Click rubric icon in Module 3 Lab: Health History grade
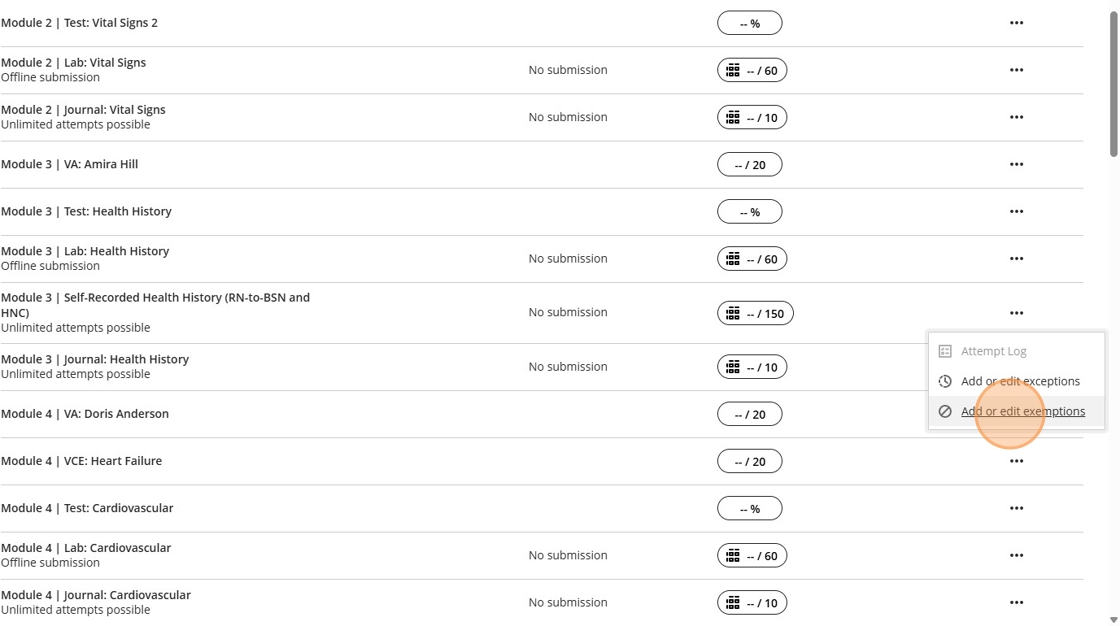1120x626 pixels. pyautogui.click(x=733, y=259)
